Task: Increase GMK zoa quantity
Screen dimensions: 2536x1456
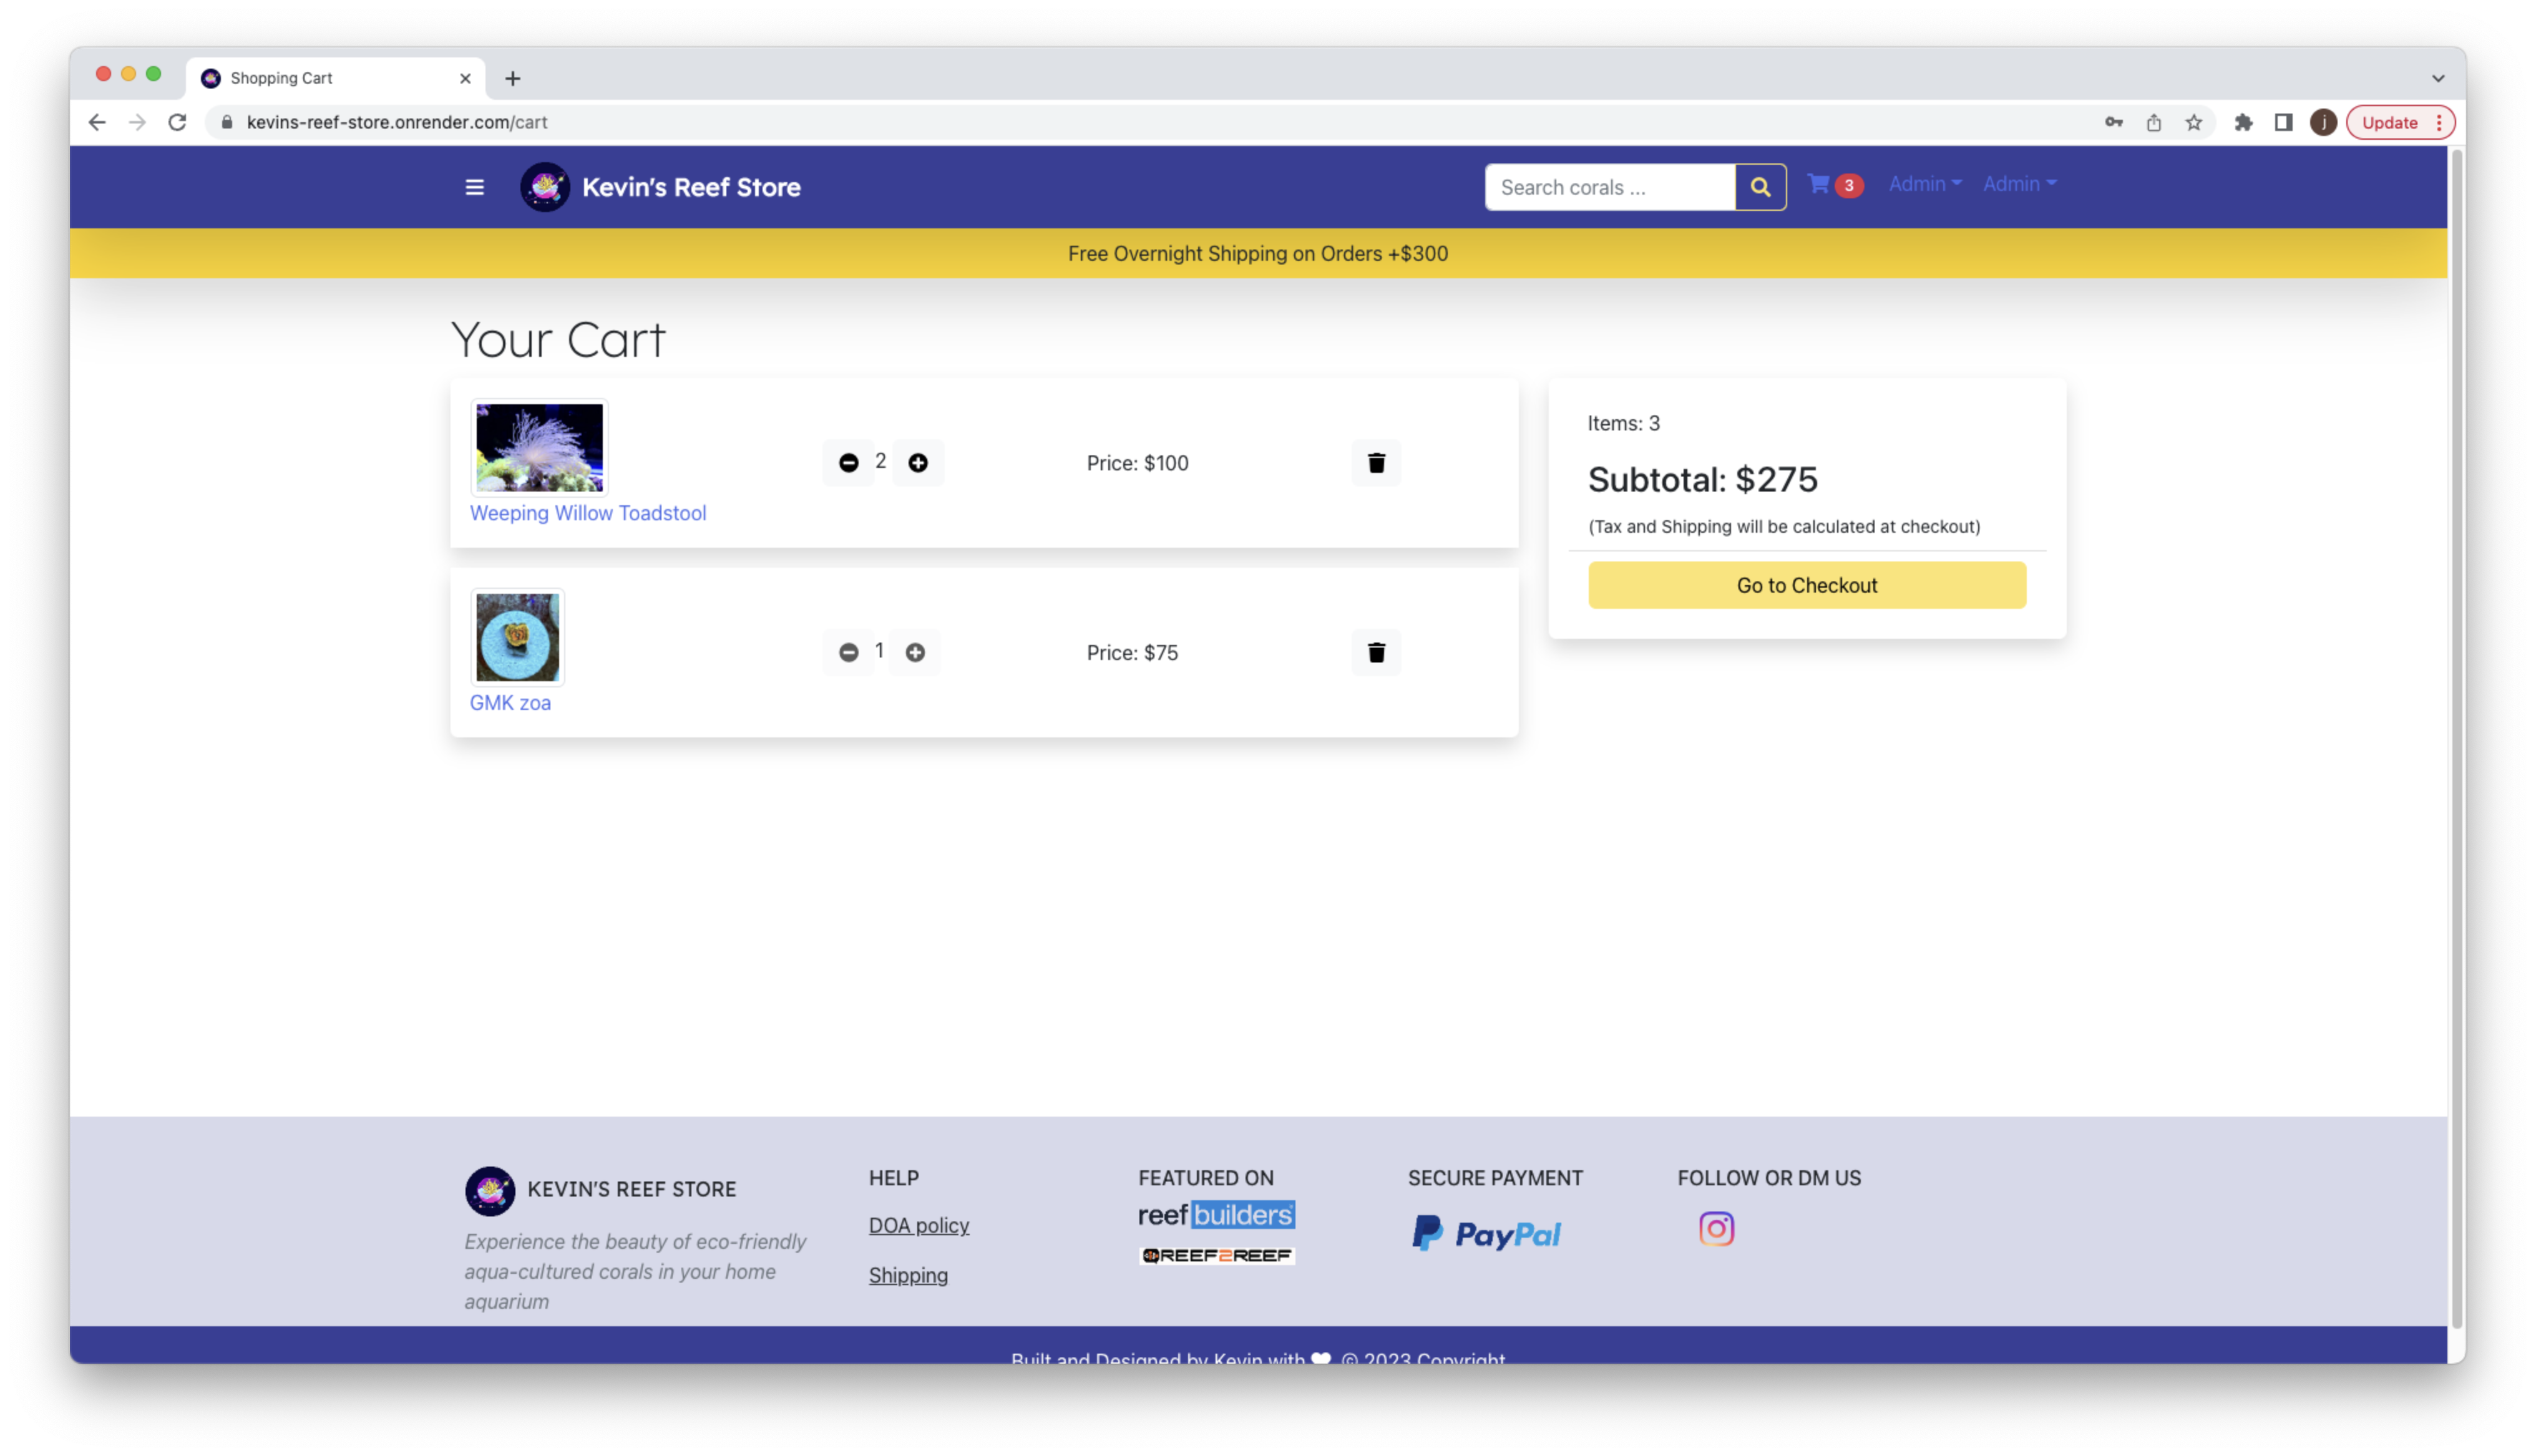Action: 914,652
